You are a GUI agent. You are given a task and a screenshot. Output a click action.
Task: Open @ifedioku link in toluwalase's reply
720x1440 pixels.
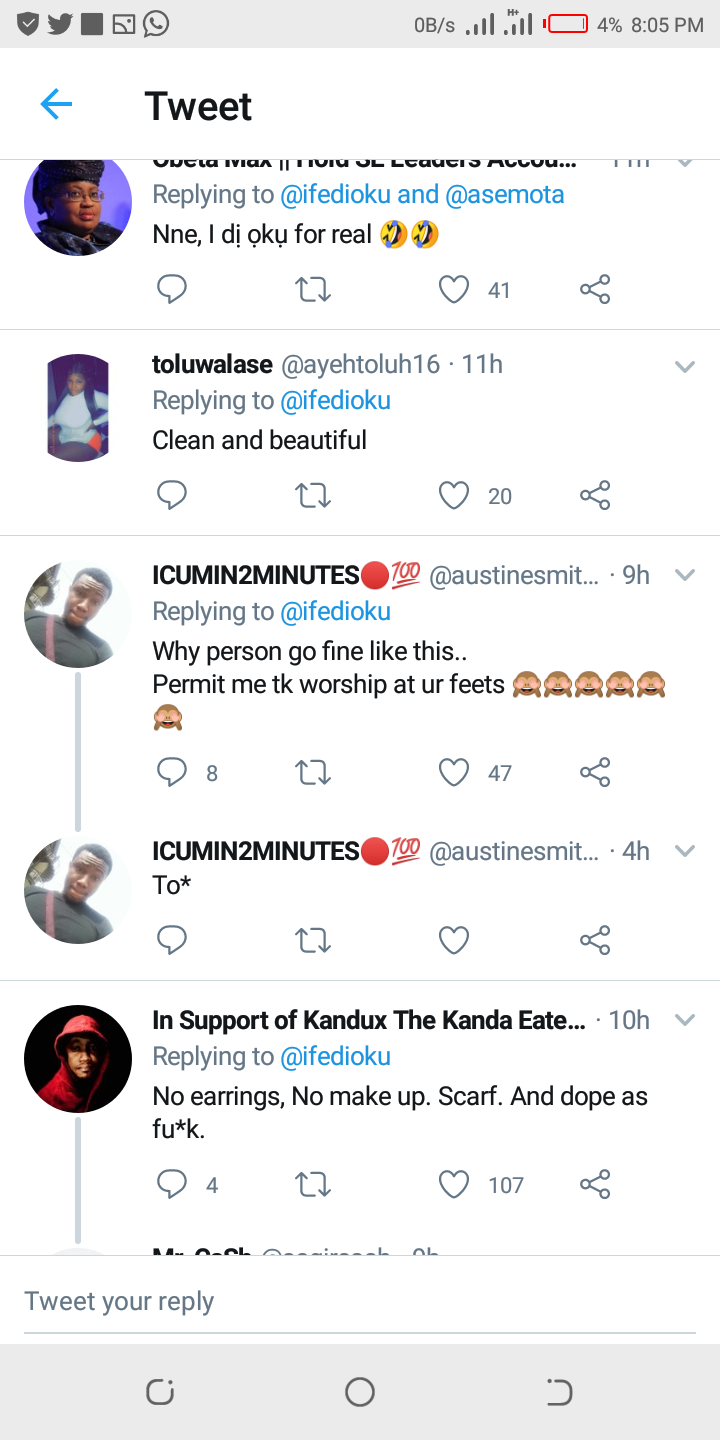(x=335, y=401)
